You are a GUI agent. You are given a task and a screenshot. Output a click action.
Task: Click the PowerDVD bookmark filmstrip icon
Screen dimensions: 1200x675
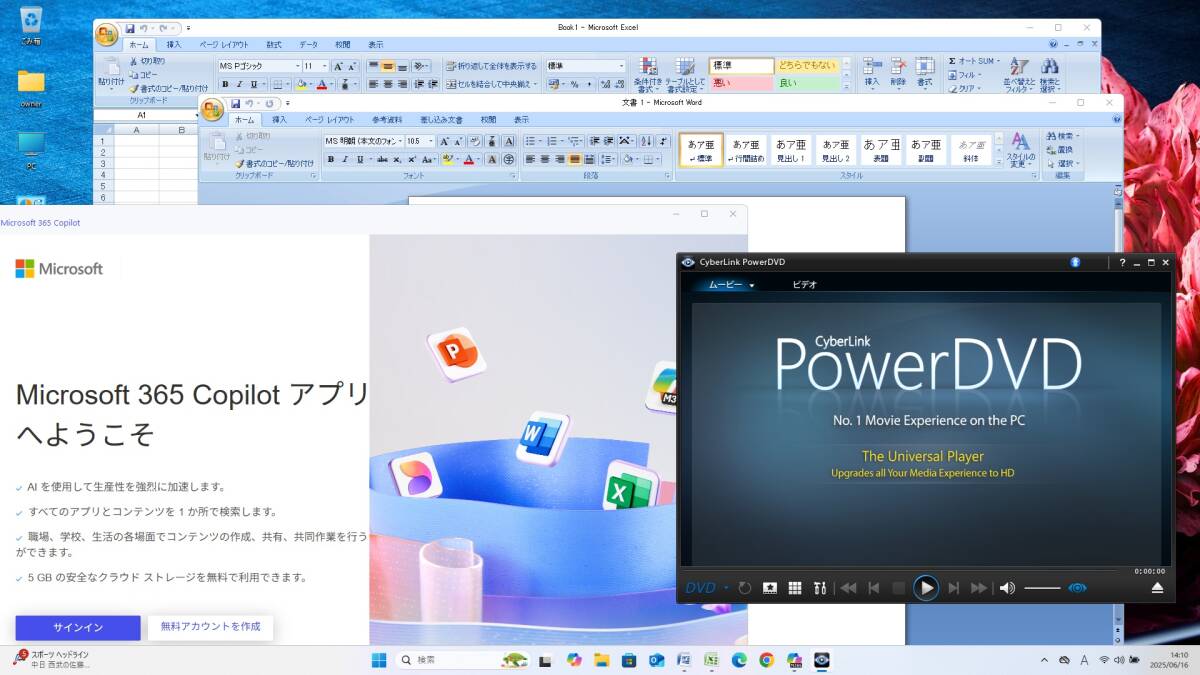[x=770, y=588]
